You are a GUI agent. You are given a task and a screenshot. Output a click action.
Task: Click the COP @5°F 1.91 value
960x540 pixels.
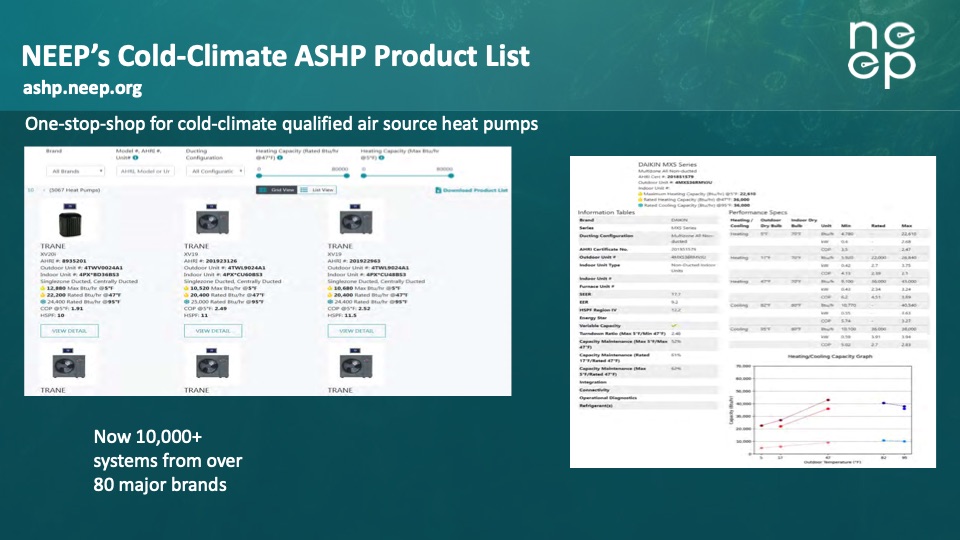(77, 309)
